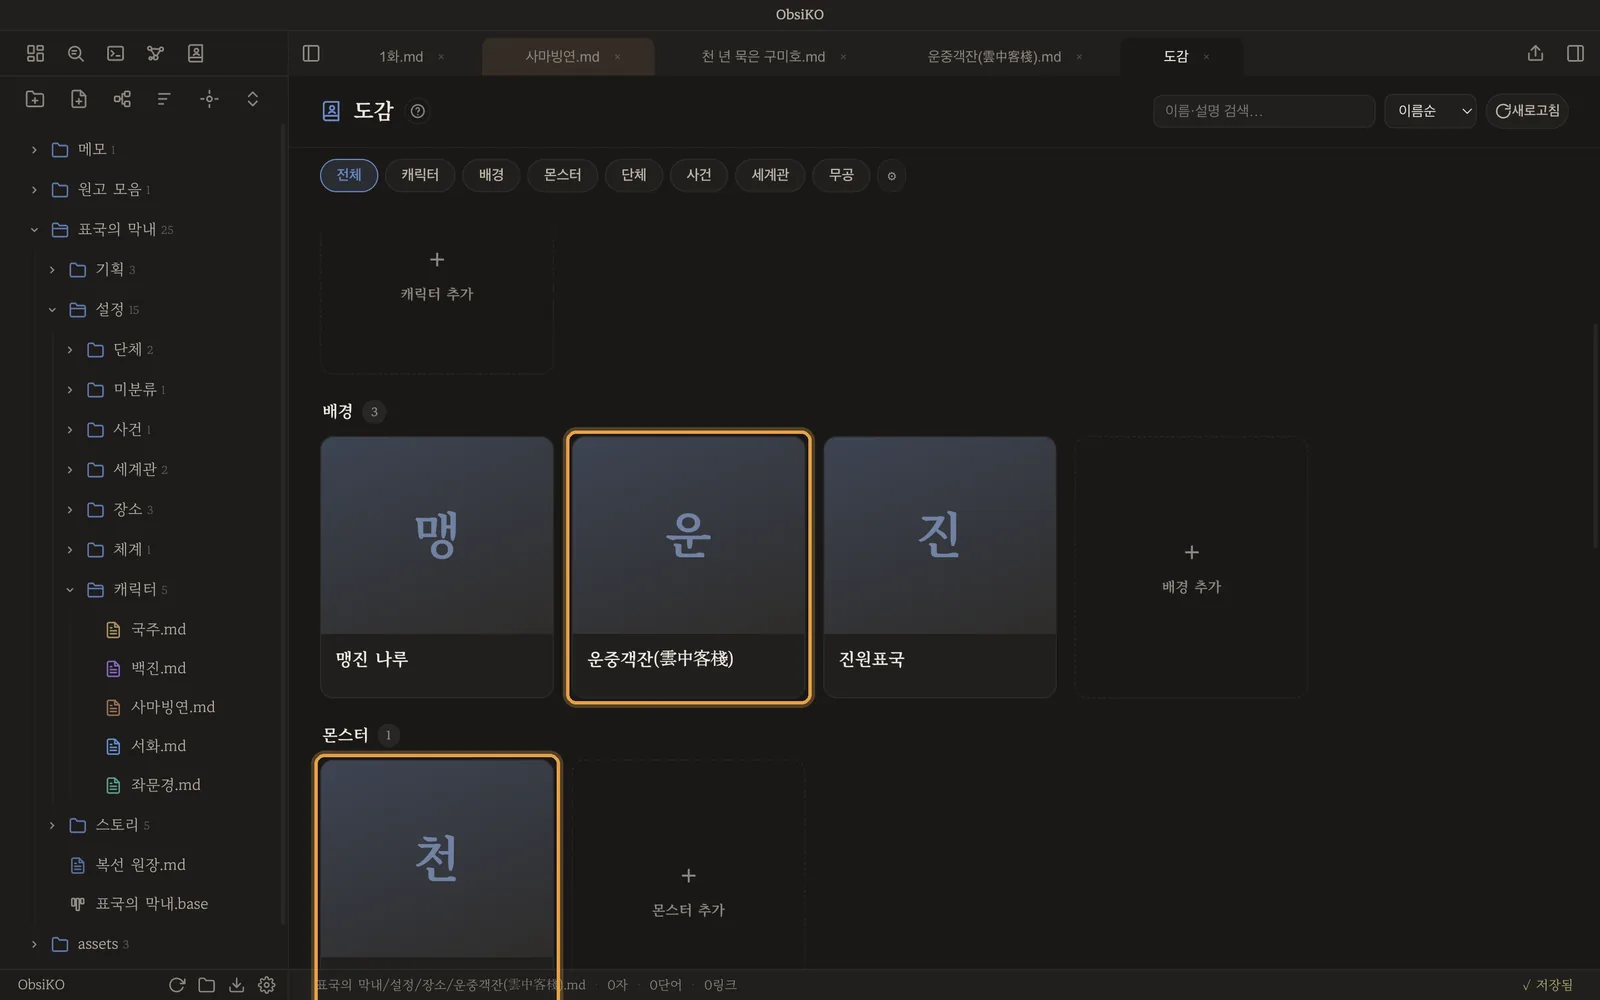Create a new note via toolbar icon
Viewport: 1600px width, 1000px height.
79,98
